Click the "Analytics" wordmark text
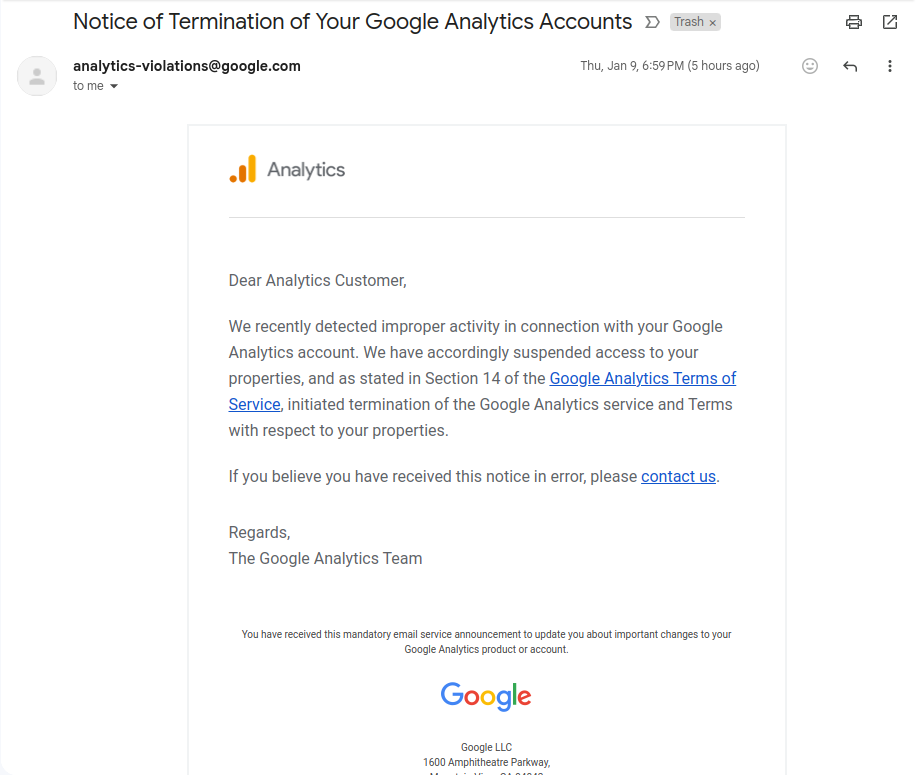The height and width of the screenshot is (775, 916). point(306,170)
